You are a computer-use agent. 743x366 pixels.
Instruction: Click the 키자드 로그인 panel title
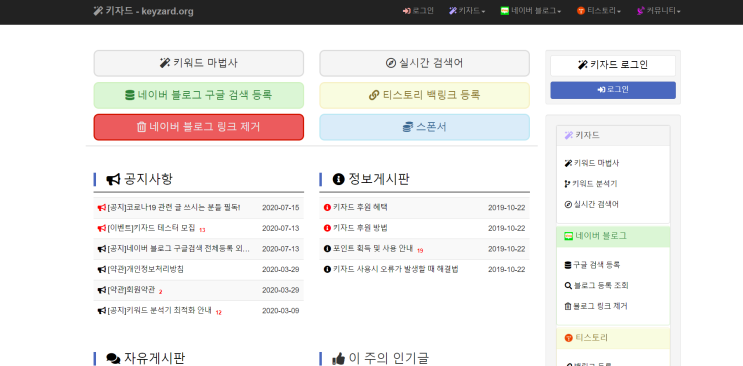(613, 65)
